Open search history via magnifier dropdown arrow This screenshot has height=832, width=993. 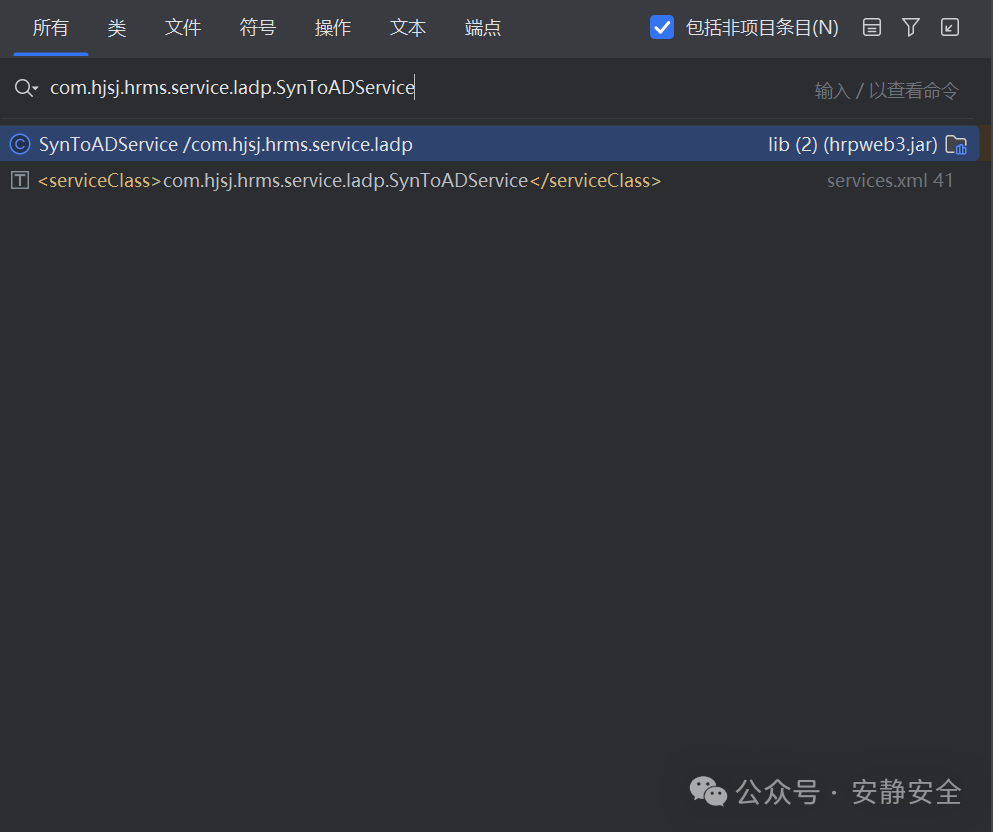click(32, 88)
